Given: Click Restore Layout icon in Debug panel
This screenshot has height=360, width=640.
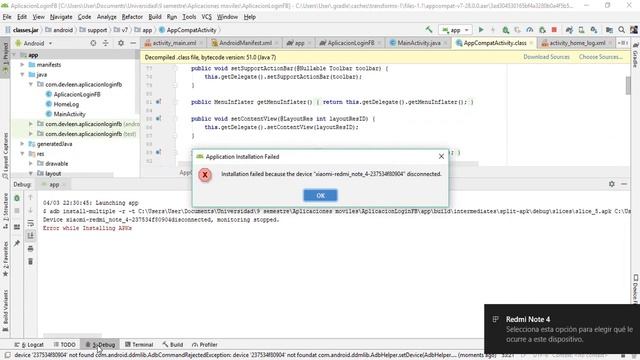Looking at the screenshot, I should pyautogui.click(x=17, y=227).
